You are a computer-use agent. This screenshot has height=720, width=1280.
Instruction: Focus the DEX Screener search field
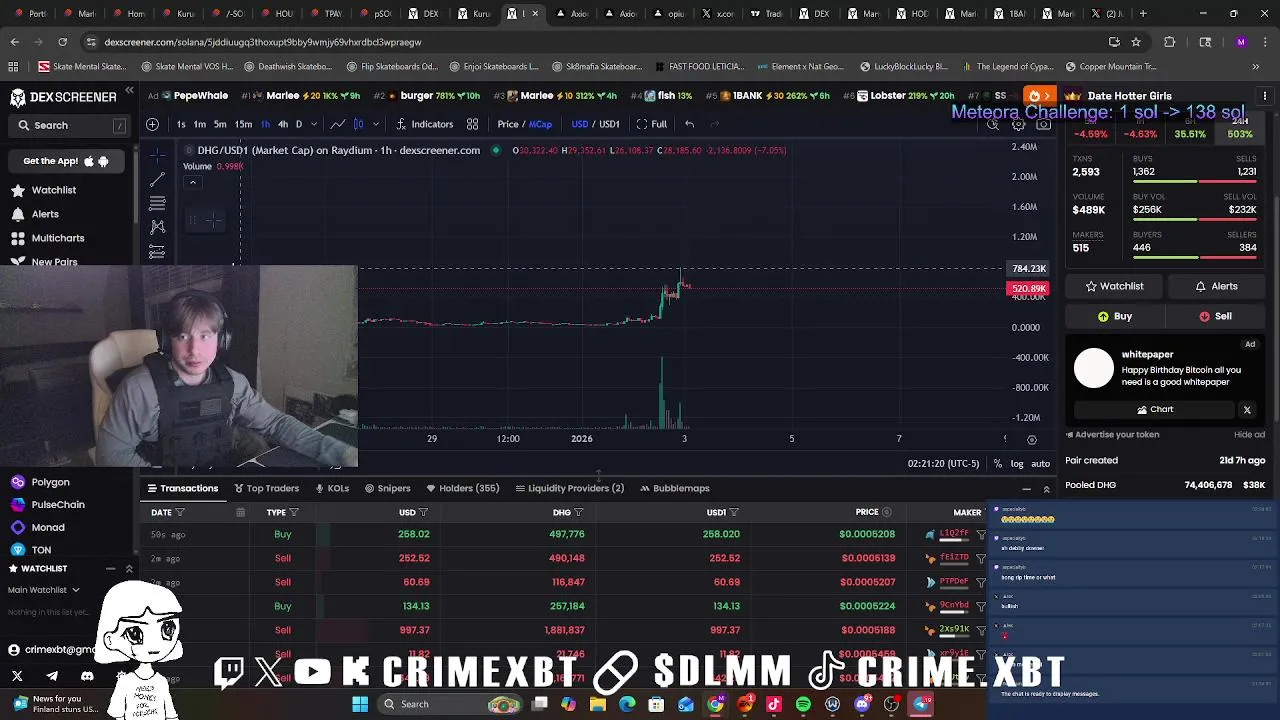tap(70, 125)
